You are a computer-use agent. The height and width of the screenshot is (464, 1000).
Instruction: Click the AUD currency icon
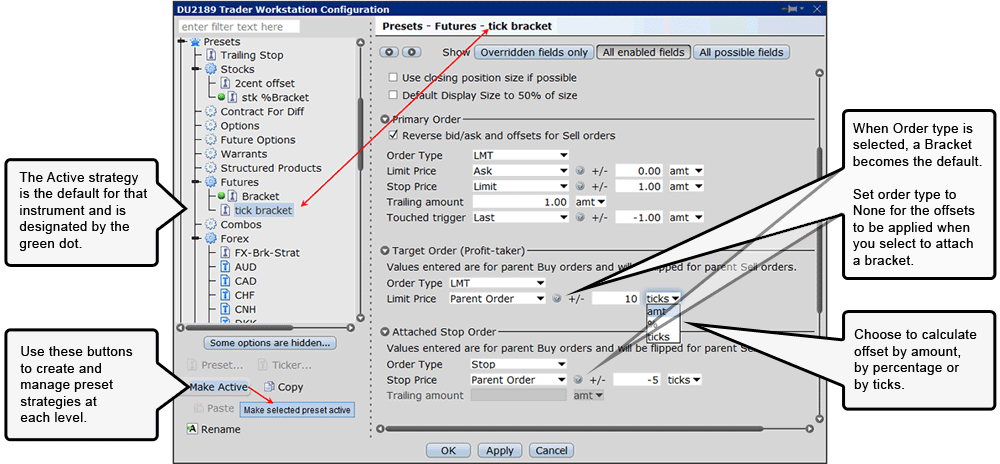point(224,267)
